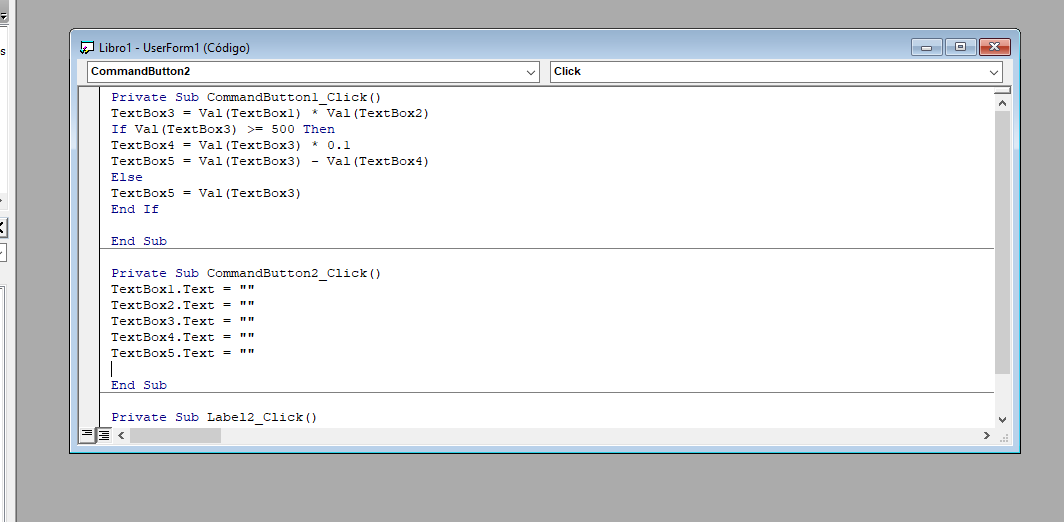Click the 'End If' line
This screenshot has width=1064, height=522.
(x=135, y=209)
